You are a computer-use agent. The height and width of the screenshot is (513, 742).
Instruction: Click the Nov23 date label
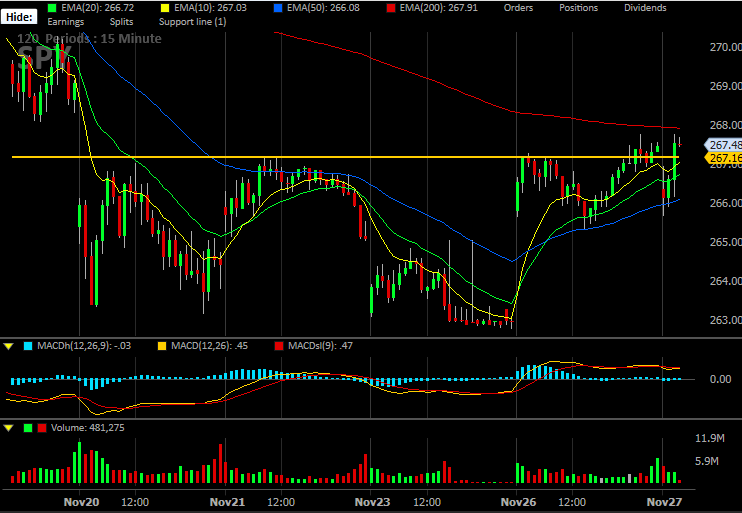click(372, 502)
